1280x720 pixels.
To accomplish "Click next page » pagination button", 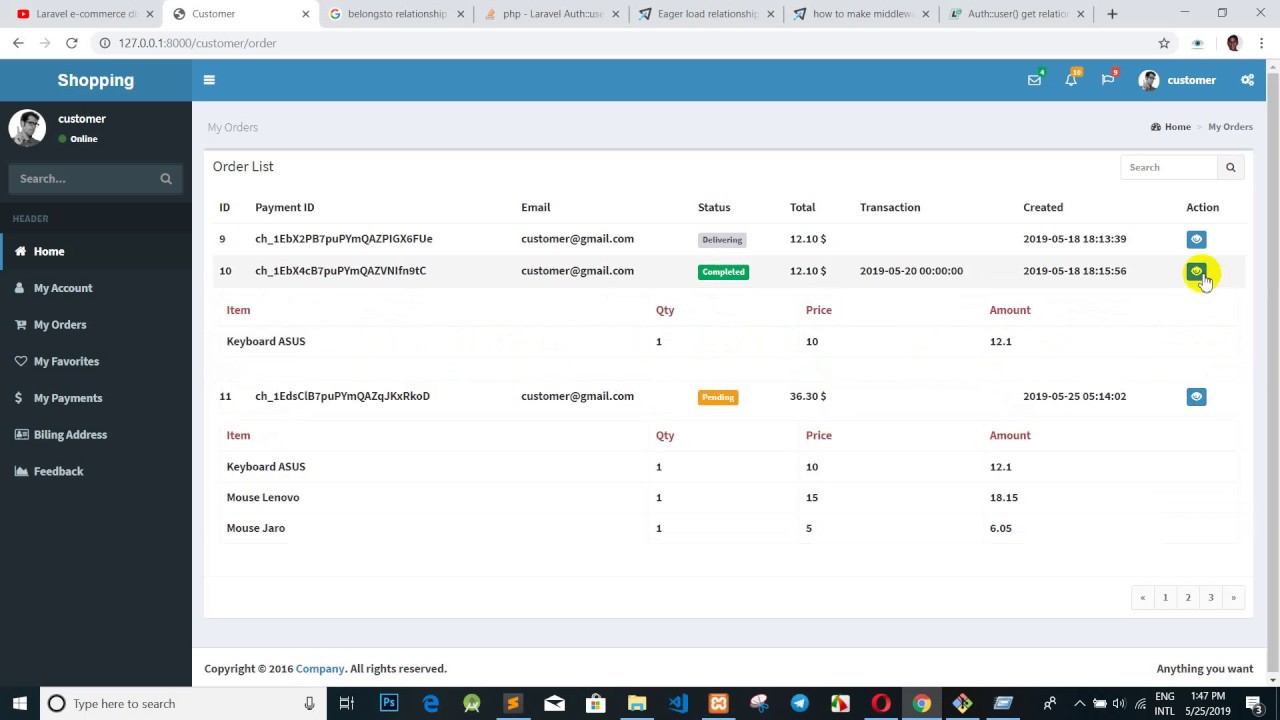I will click(x=1233, y=597).
